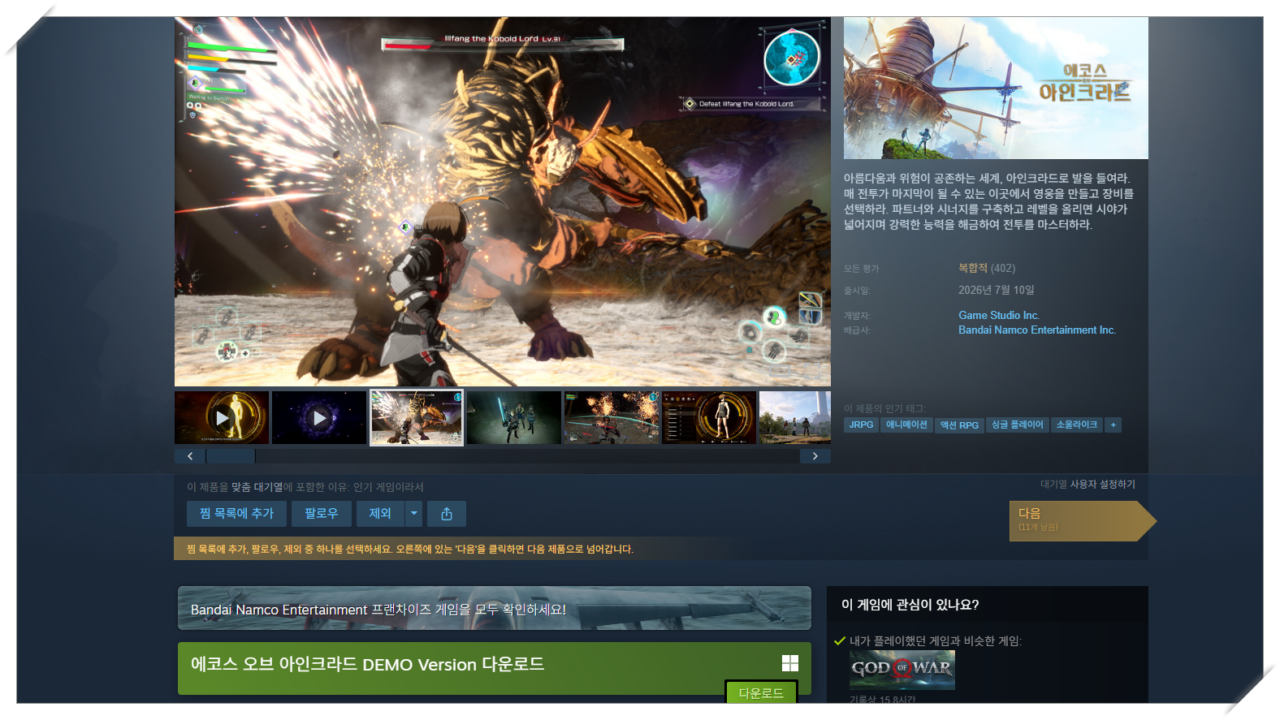Select the 애니메이션 tag
This screenshot has height=720, width=1280.
[907, 425]
